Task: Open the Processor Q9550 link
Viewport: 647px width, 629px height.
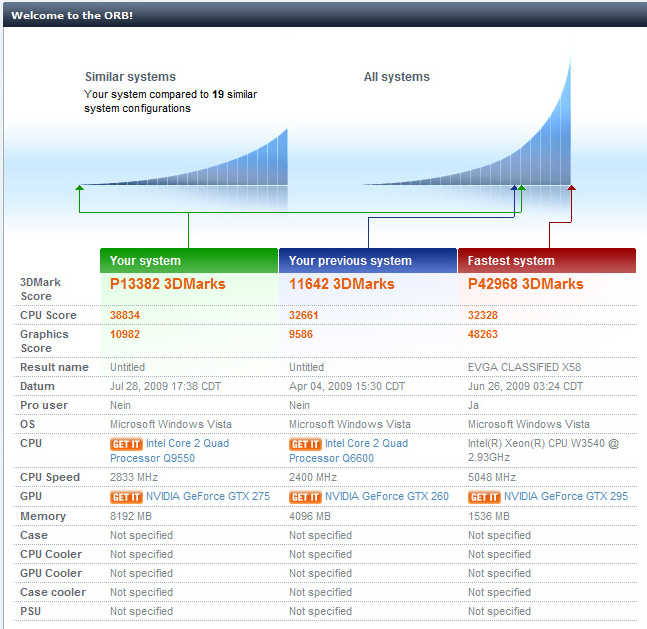Action: (x=152, y=458)
